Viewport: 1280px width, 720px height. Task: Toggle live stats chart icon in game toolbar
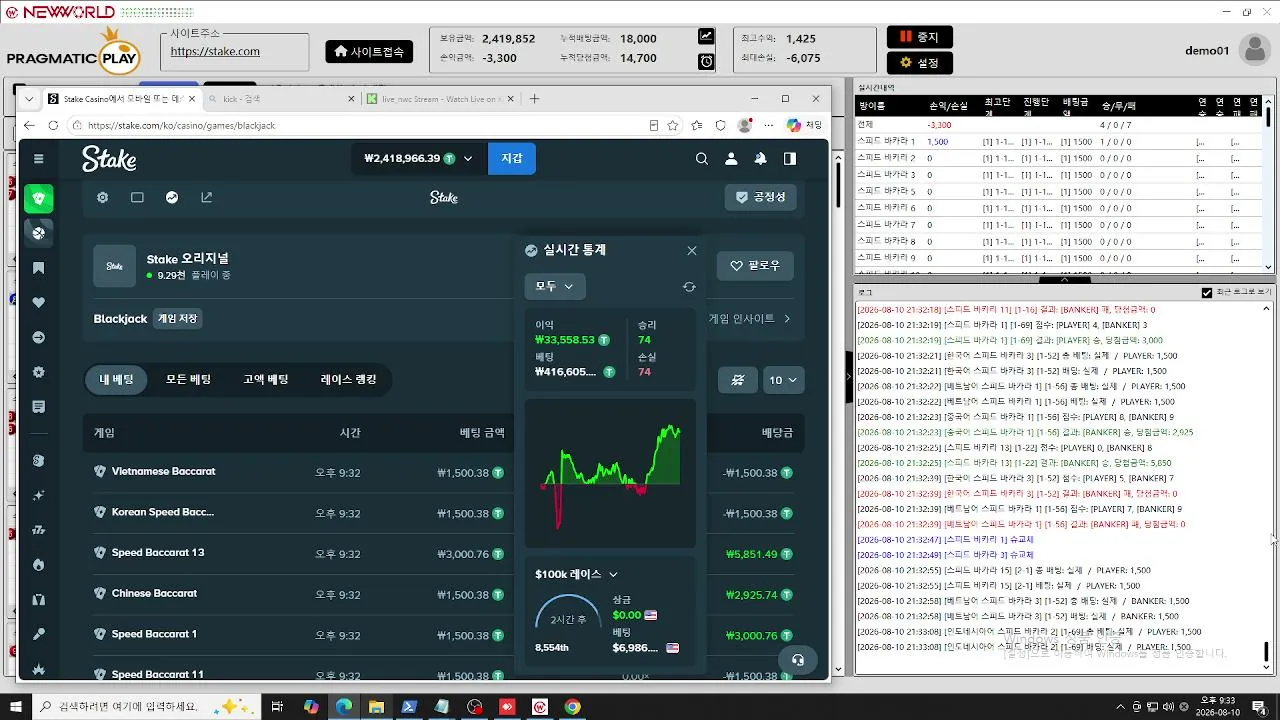pyautogui.click(x=172, y=197)
